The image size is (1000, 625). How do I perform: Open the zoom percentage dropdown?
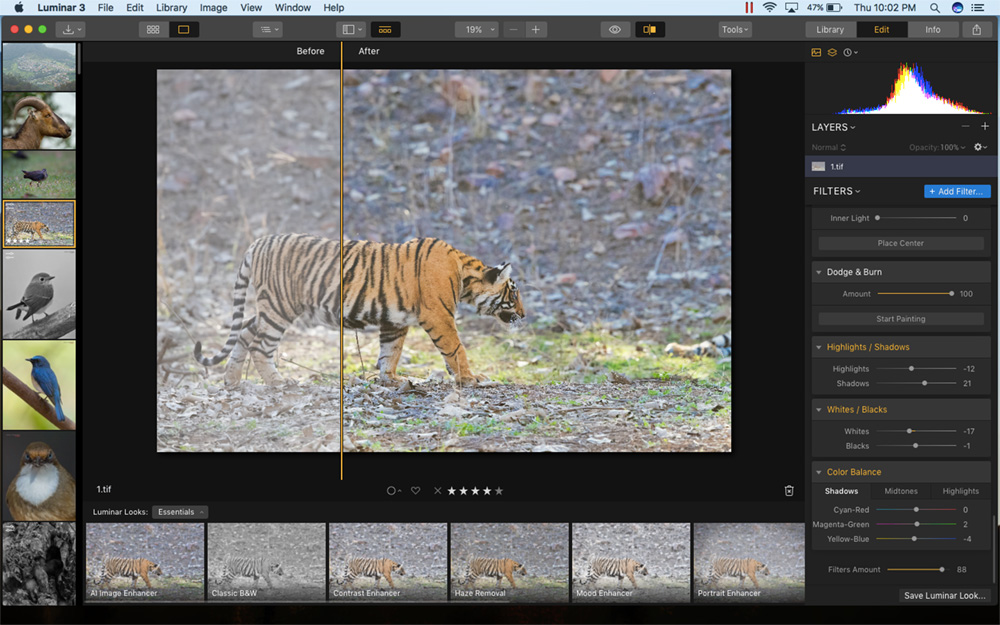(477, 29)
